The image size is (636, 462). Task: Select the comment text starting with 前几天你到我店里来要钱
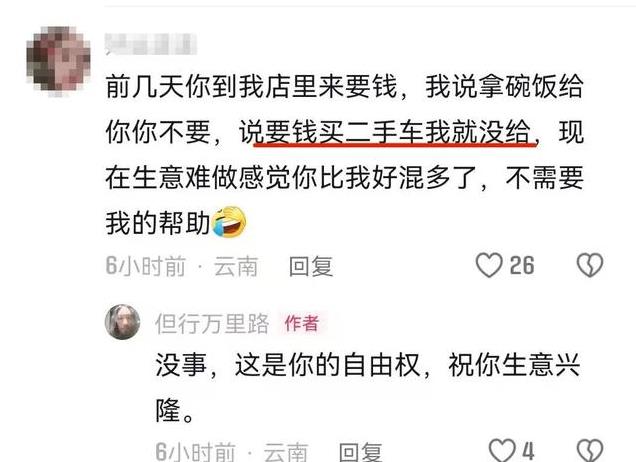pos(345,155)
